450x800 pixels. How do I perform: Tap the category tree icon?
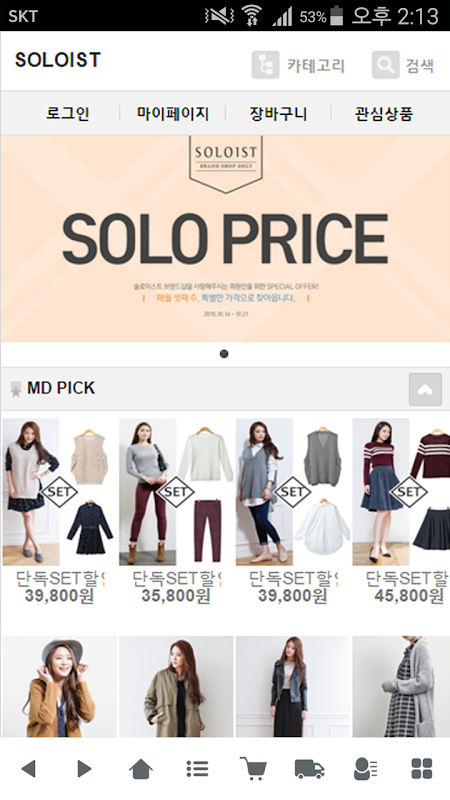click(x=265, y=65)
